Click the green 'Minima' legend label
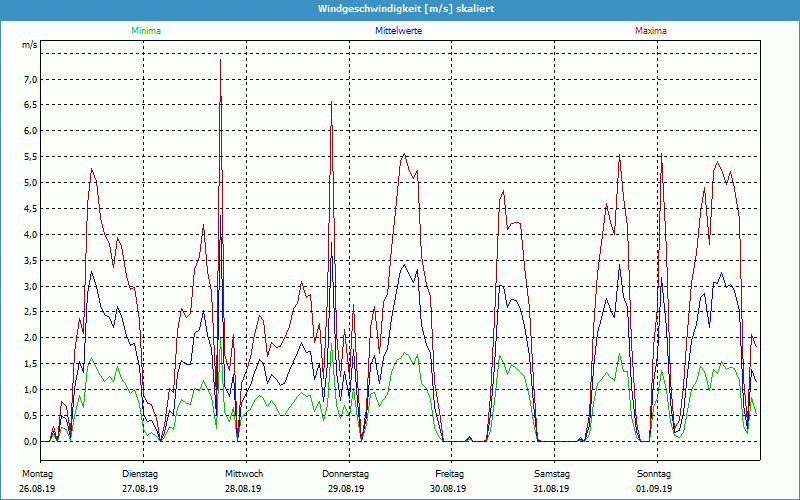Image resolution: width=800 pixels, height=500 pixels. tap(146, 31)
